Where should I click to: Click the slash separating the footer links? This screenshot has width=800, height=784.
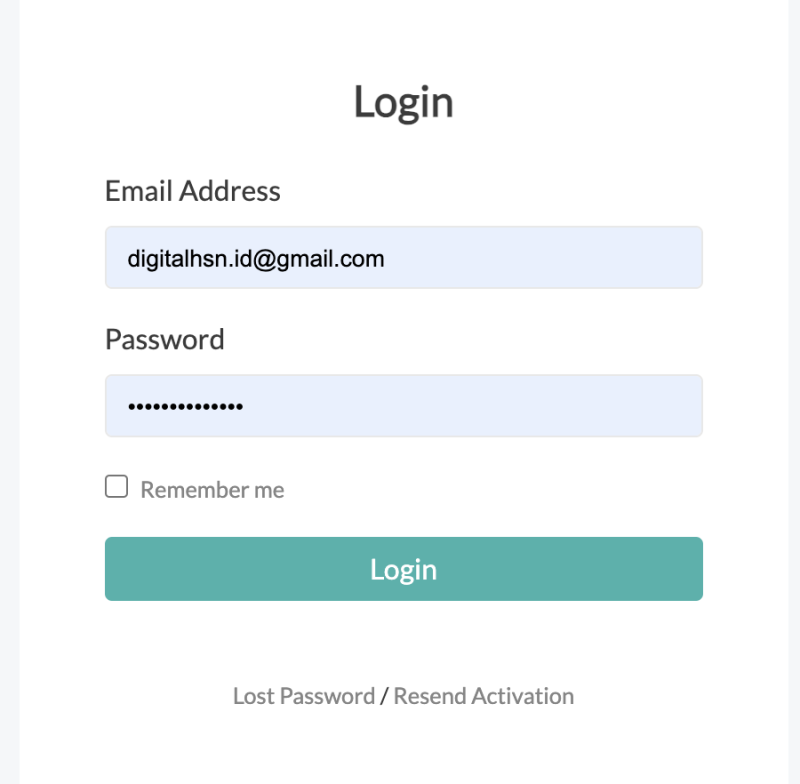pyautogui.click(x=384, y=696)
